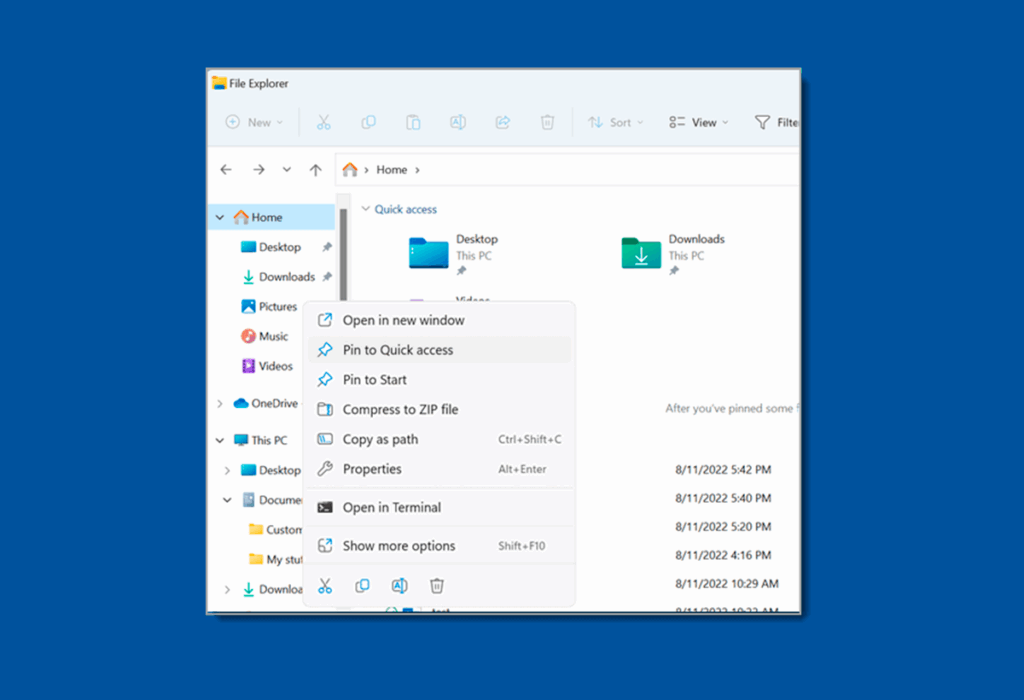Select the Cut scissors icon in the context menu
Screen dimensions: 1024x700
click(x=324, y=585)
